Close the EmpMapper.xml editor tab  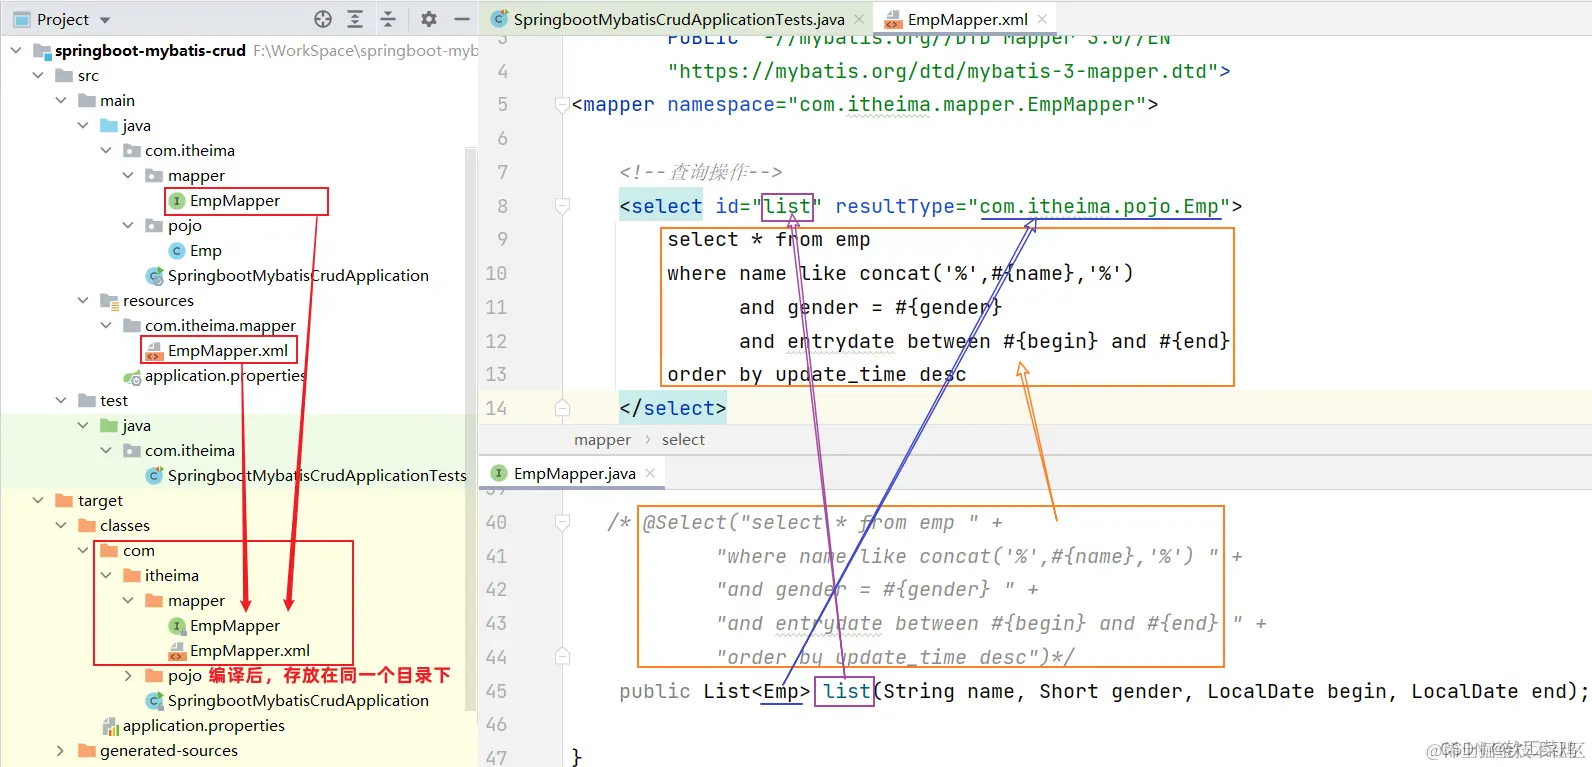tap(1042, 19)
